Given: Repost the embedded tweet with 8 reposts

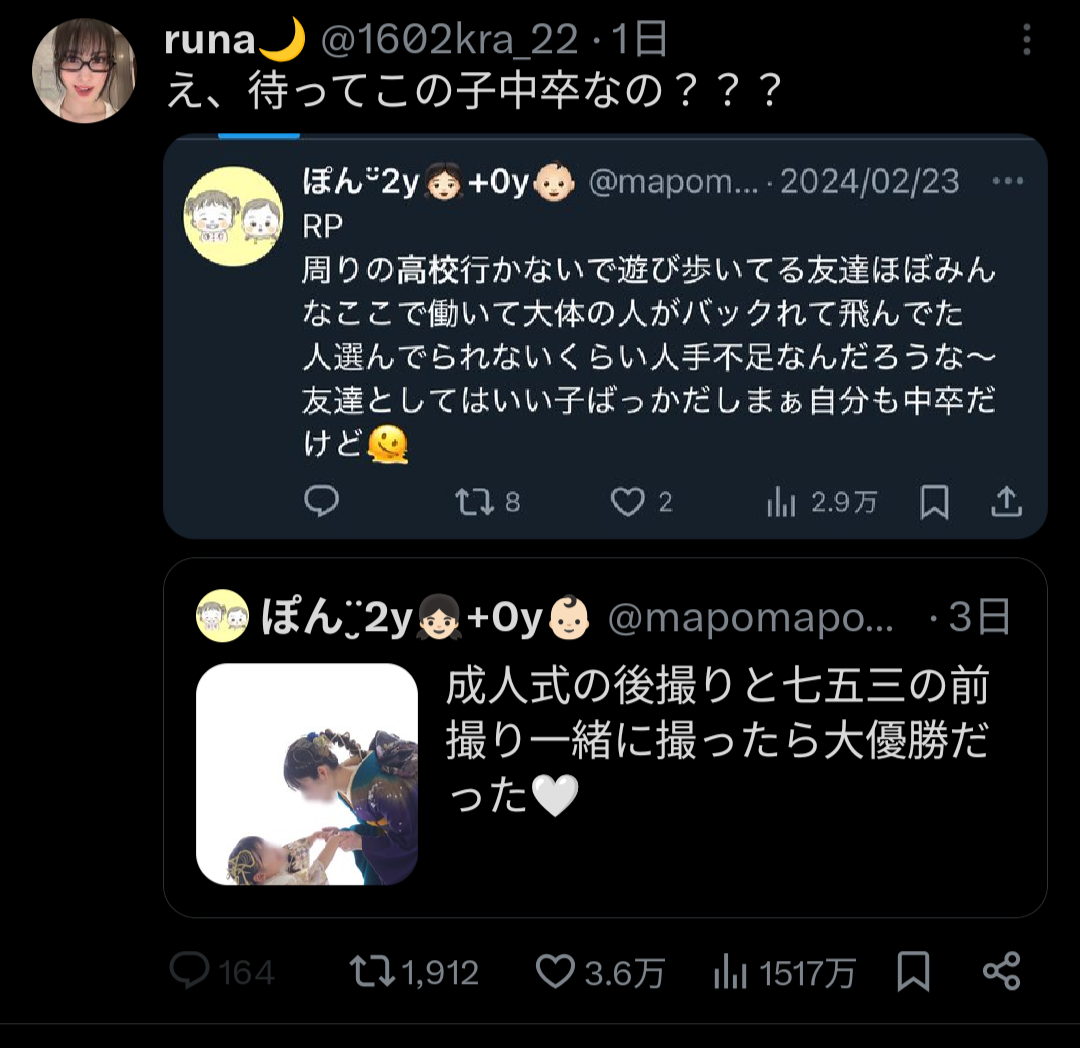Looking at the screenshot, I should pyautogui.click(x=475, y=502).
